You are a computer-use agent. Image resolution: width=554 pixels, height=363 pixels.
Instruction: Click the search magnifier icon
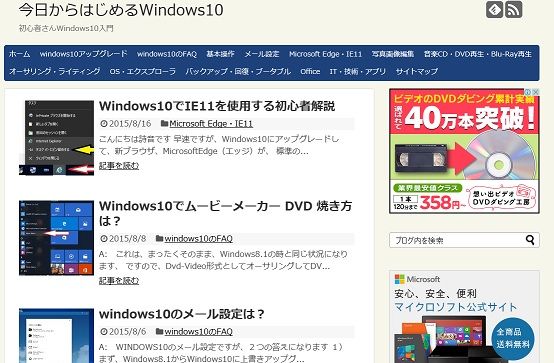click(x=530, y=240)
